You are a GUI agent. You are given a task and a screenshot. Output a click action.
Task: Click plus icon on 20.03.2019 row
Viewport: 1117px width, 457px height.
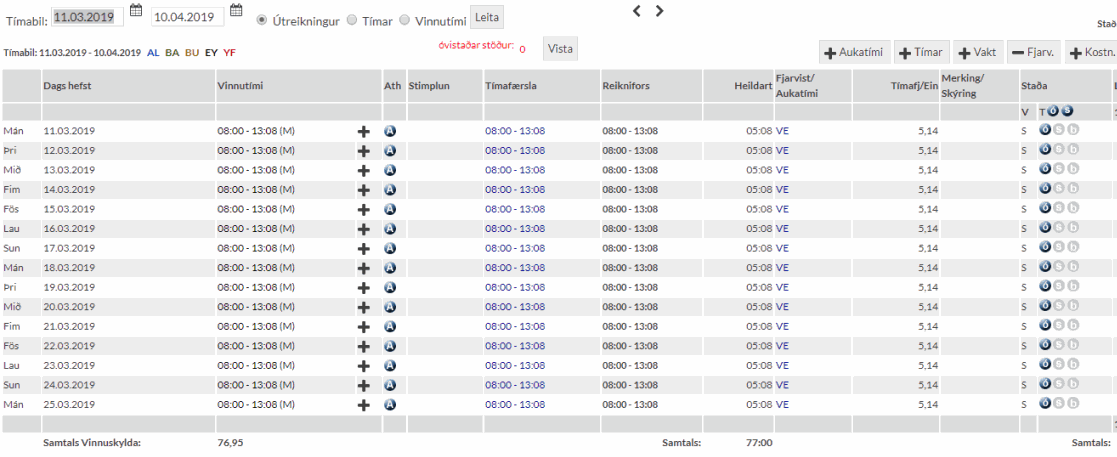point(364,308)
